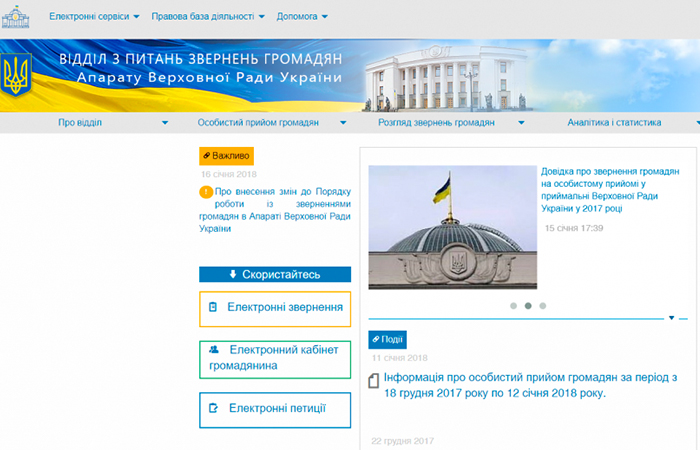Click the down arrow icon in Скористайтесь header
Screen dimensions: 700x450
tap(233, 274)
